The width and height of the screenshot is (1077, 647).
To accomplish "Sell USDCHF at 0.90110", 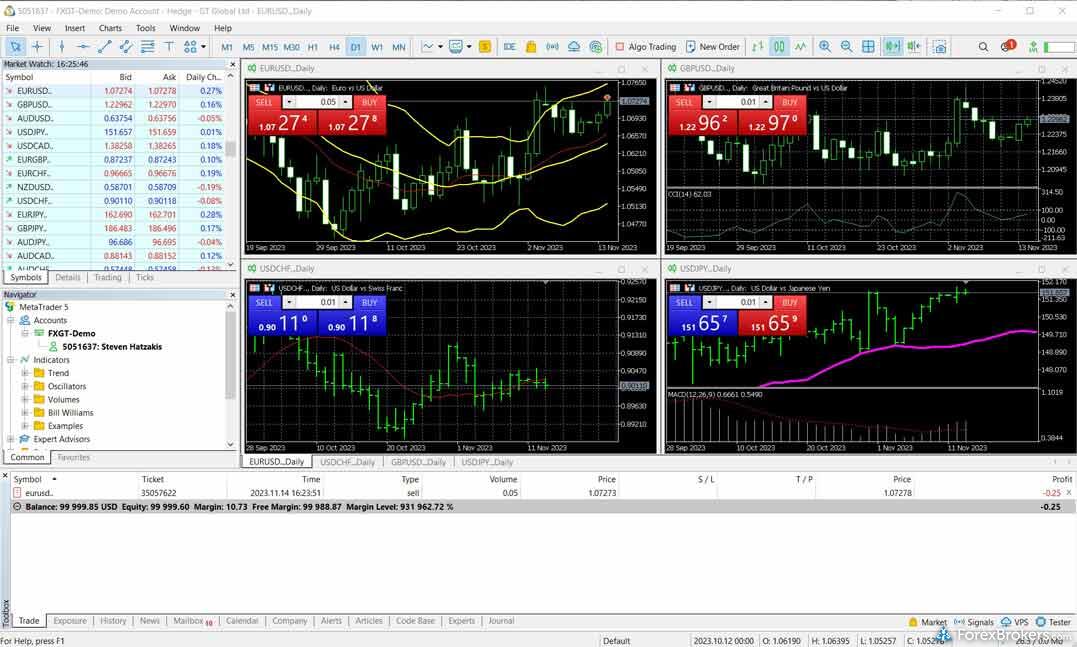I will pos(282,315).
